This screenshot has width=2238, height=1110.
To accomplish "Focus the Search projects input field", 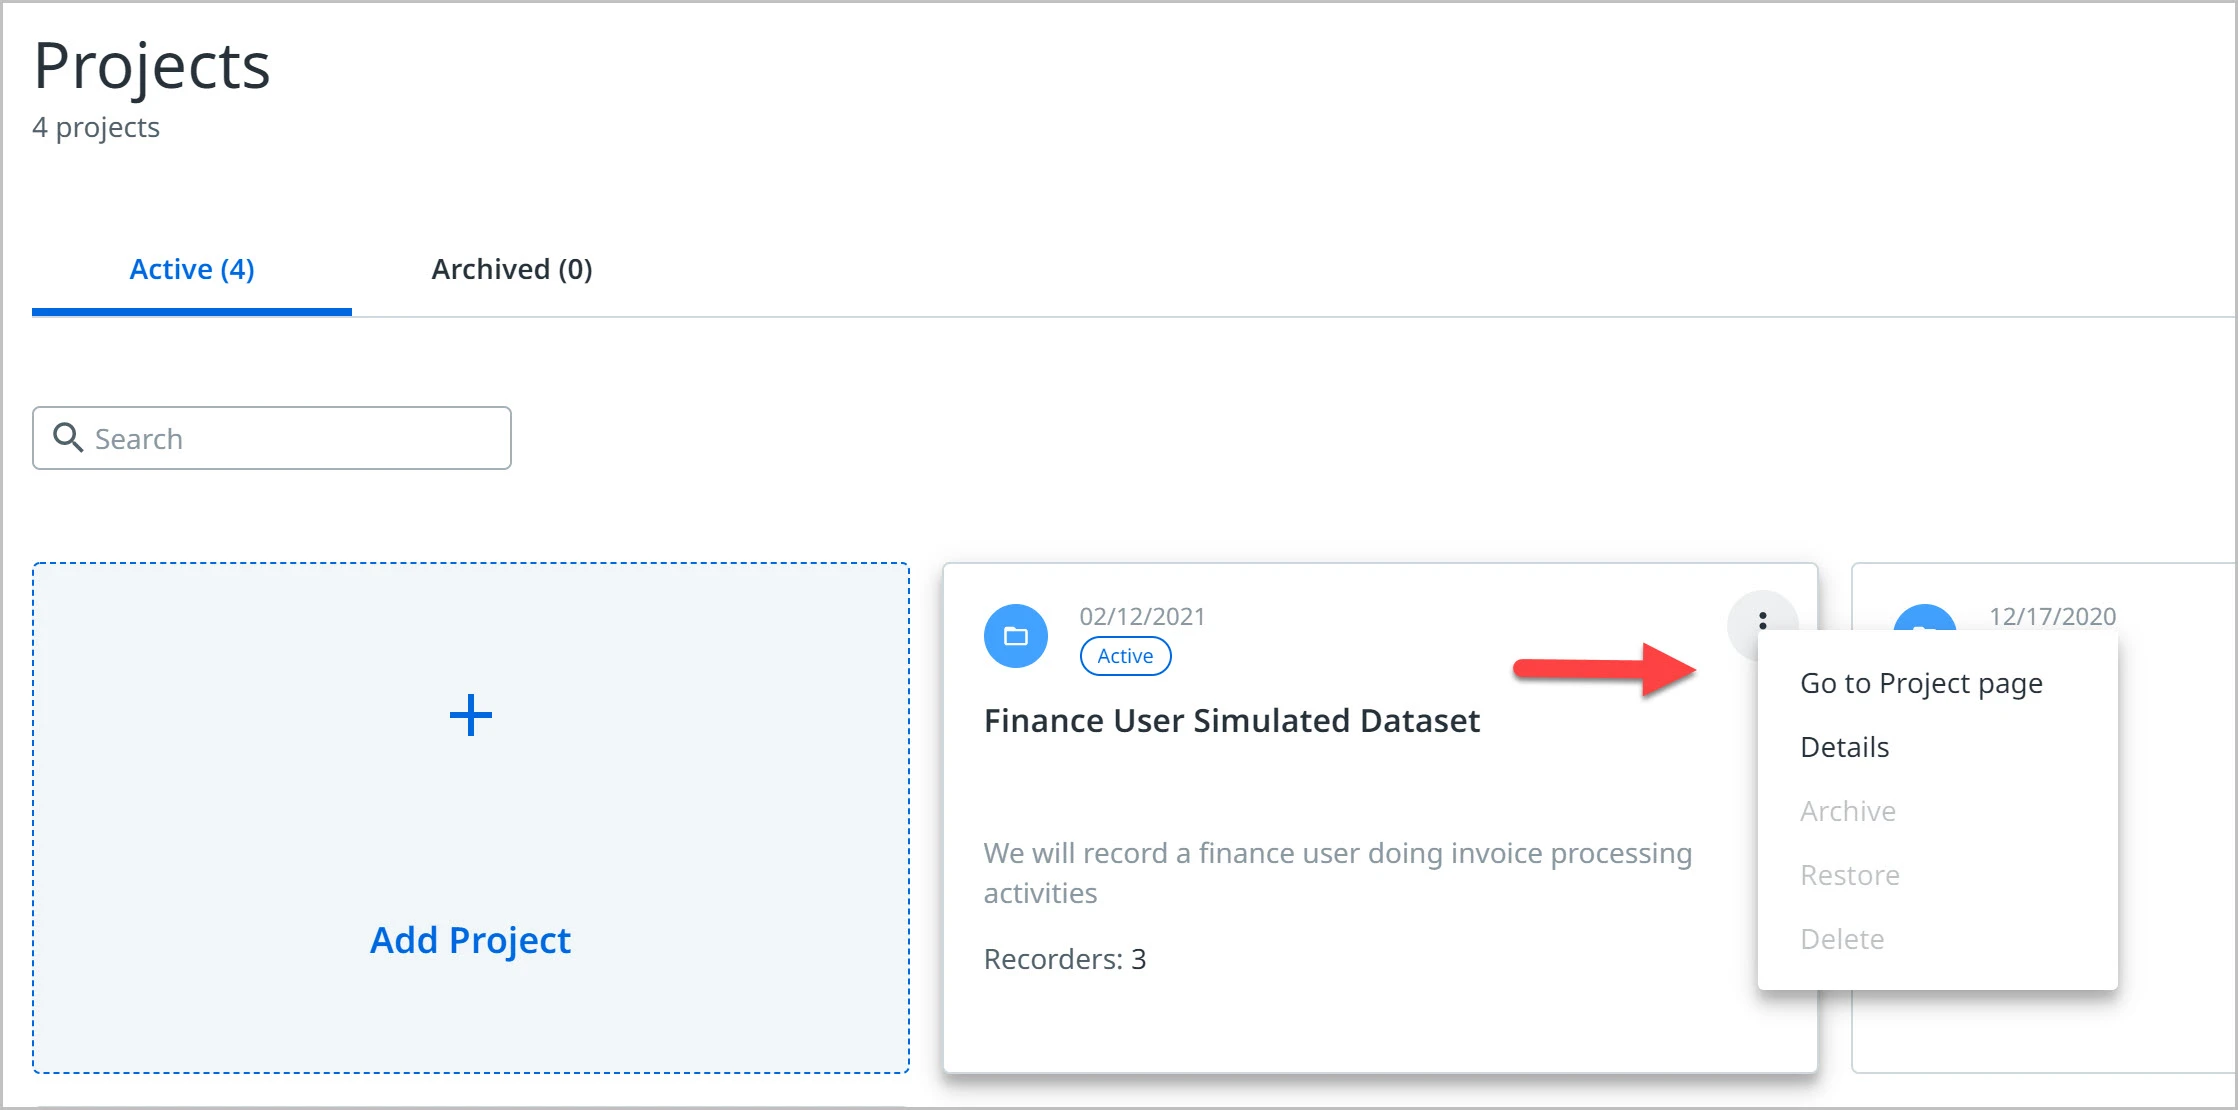I will [272, 438].
